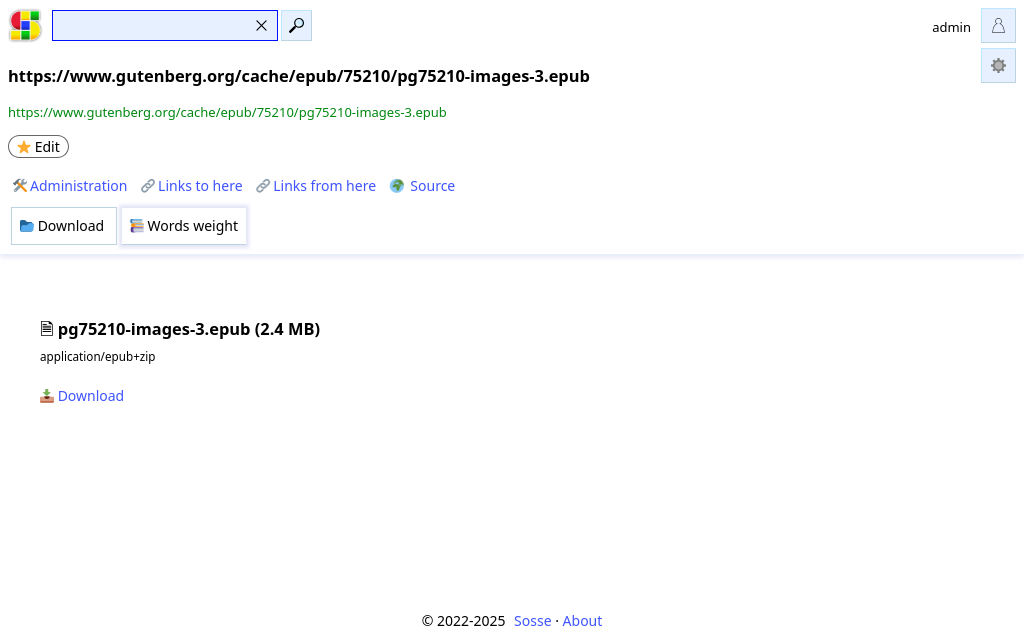
Task: Click the document icon beside epub filename
Action: (46, 328)
